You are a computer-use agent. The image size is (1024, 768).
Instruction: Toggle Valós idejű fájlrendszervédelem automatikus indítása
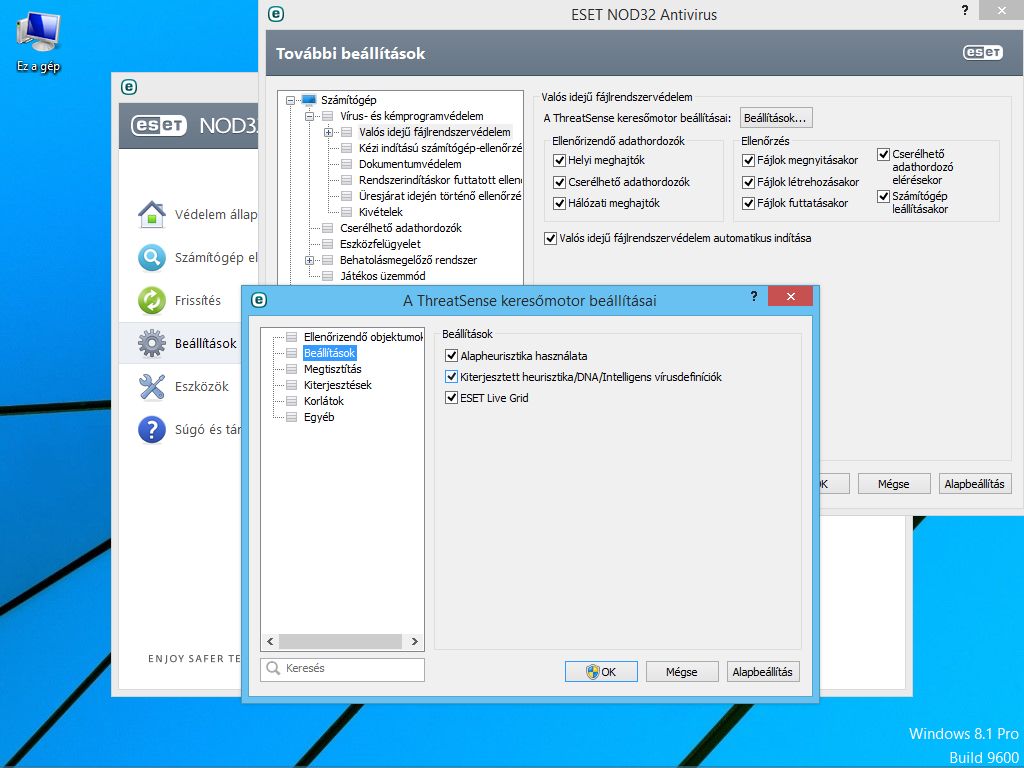551,238
